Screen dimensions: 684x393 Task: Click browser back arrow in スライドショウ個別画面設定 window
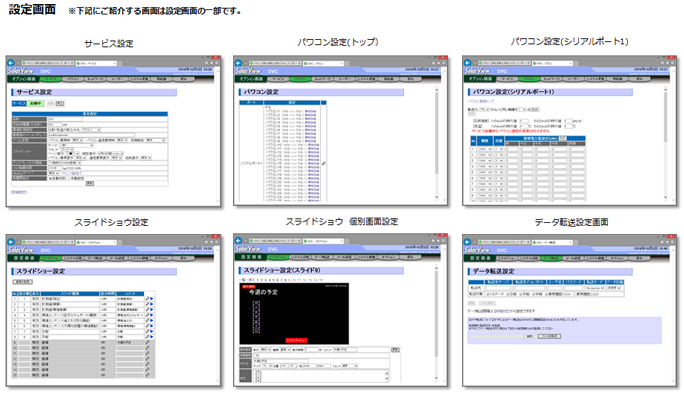tap(238, 241)
